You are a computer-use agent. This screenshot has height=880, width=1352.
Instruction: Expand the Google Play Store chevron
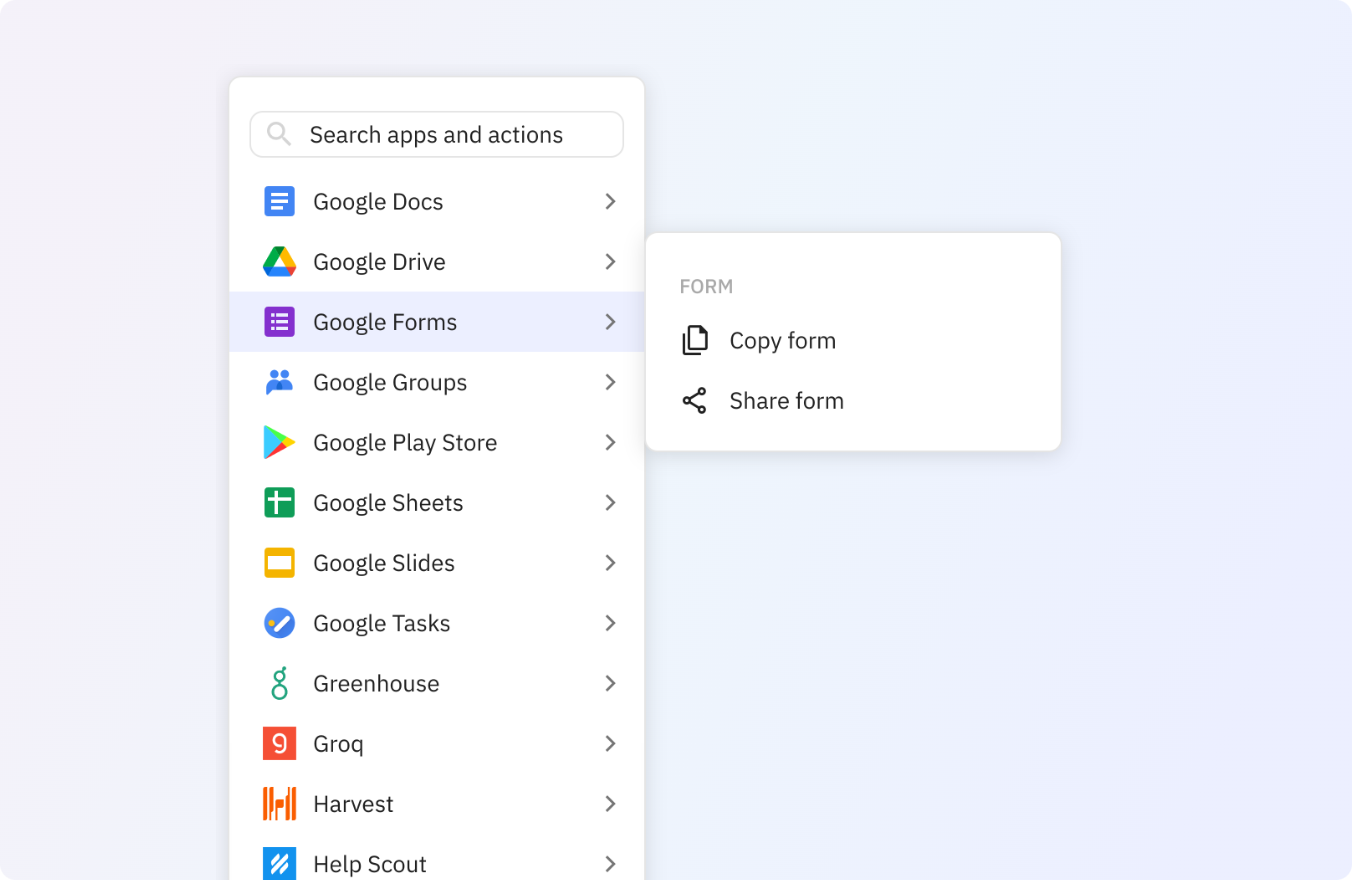pos(610,442)
